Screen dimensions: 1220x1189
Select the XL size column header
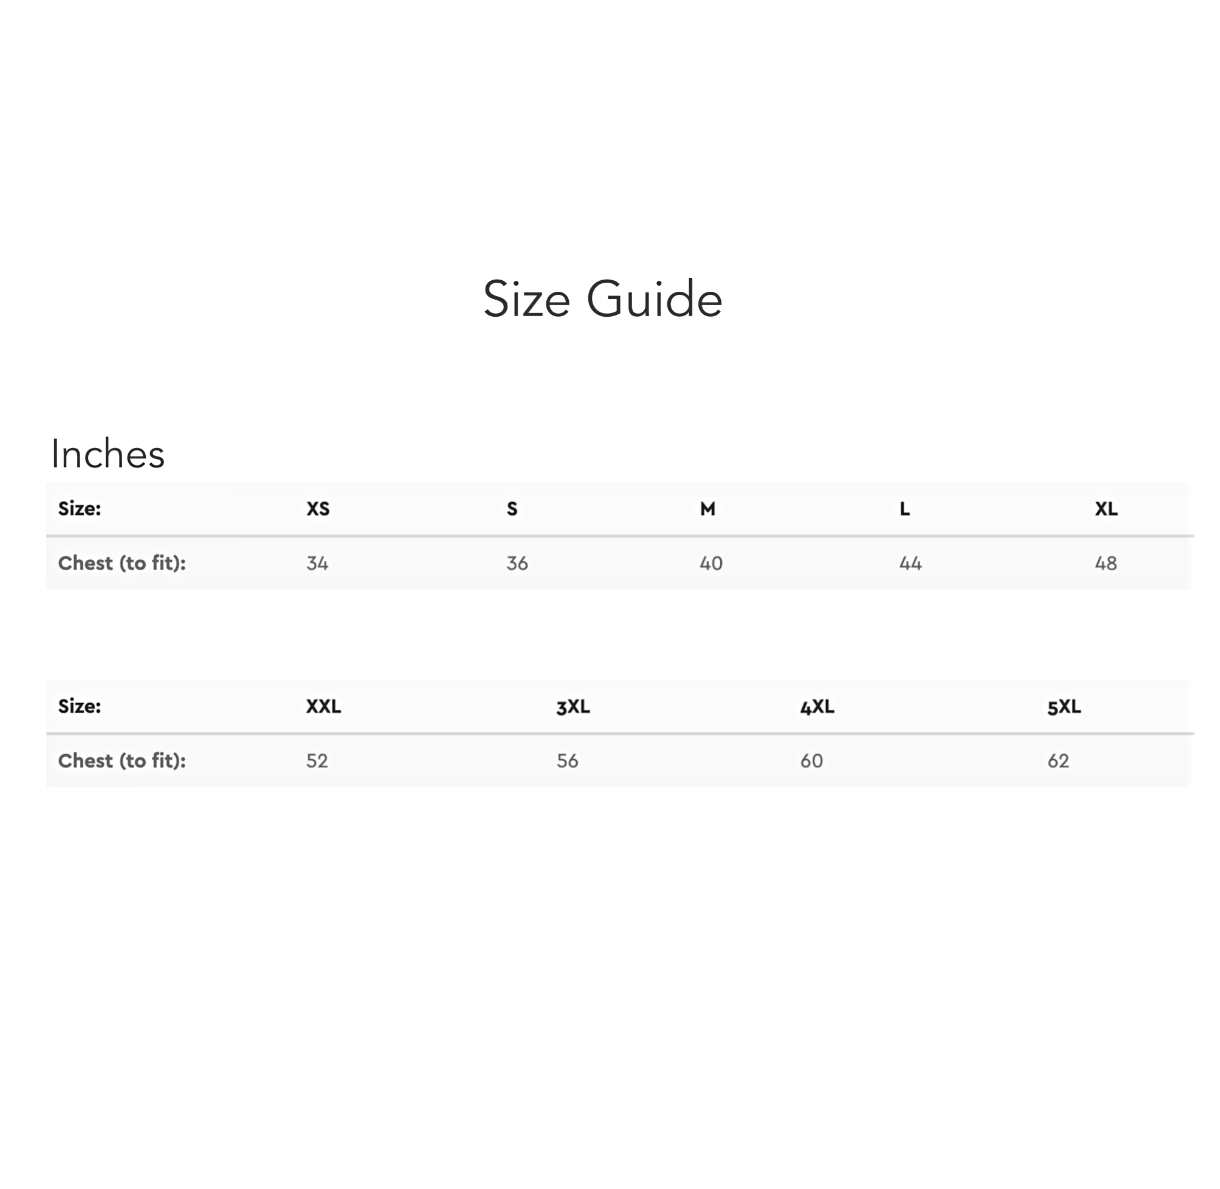[x=1106, y=509]
